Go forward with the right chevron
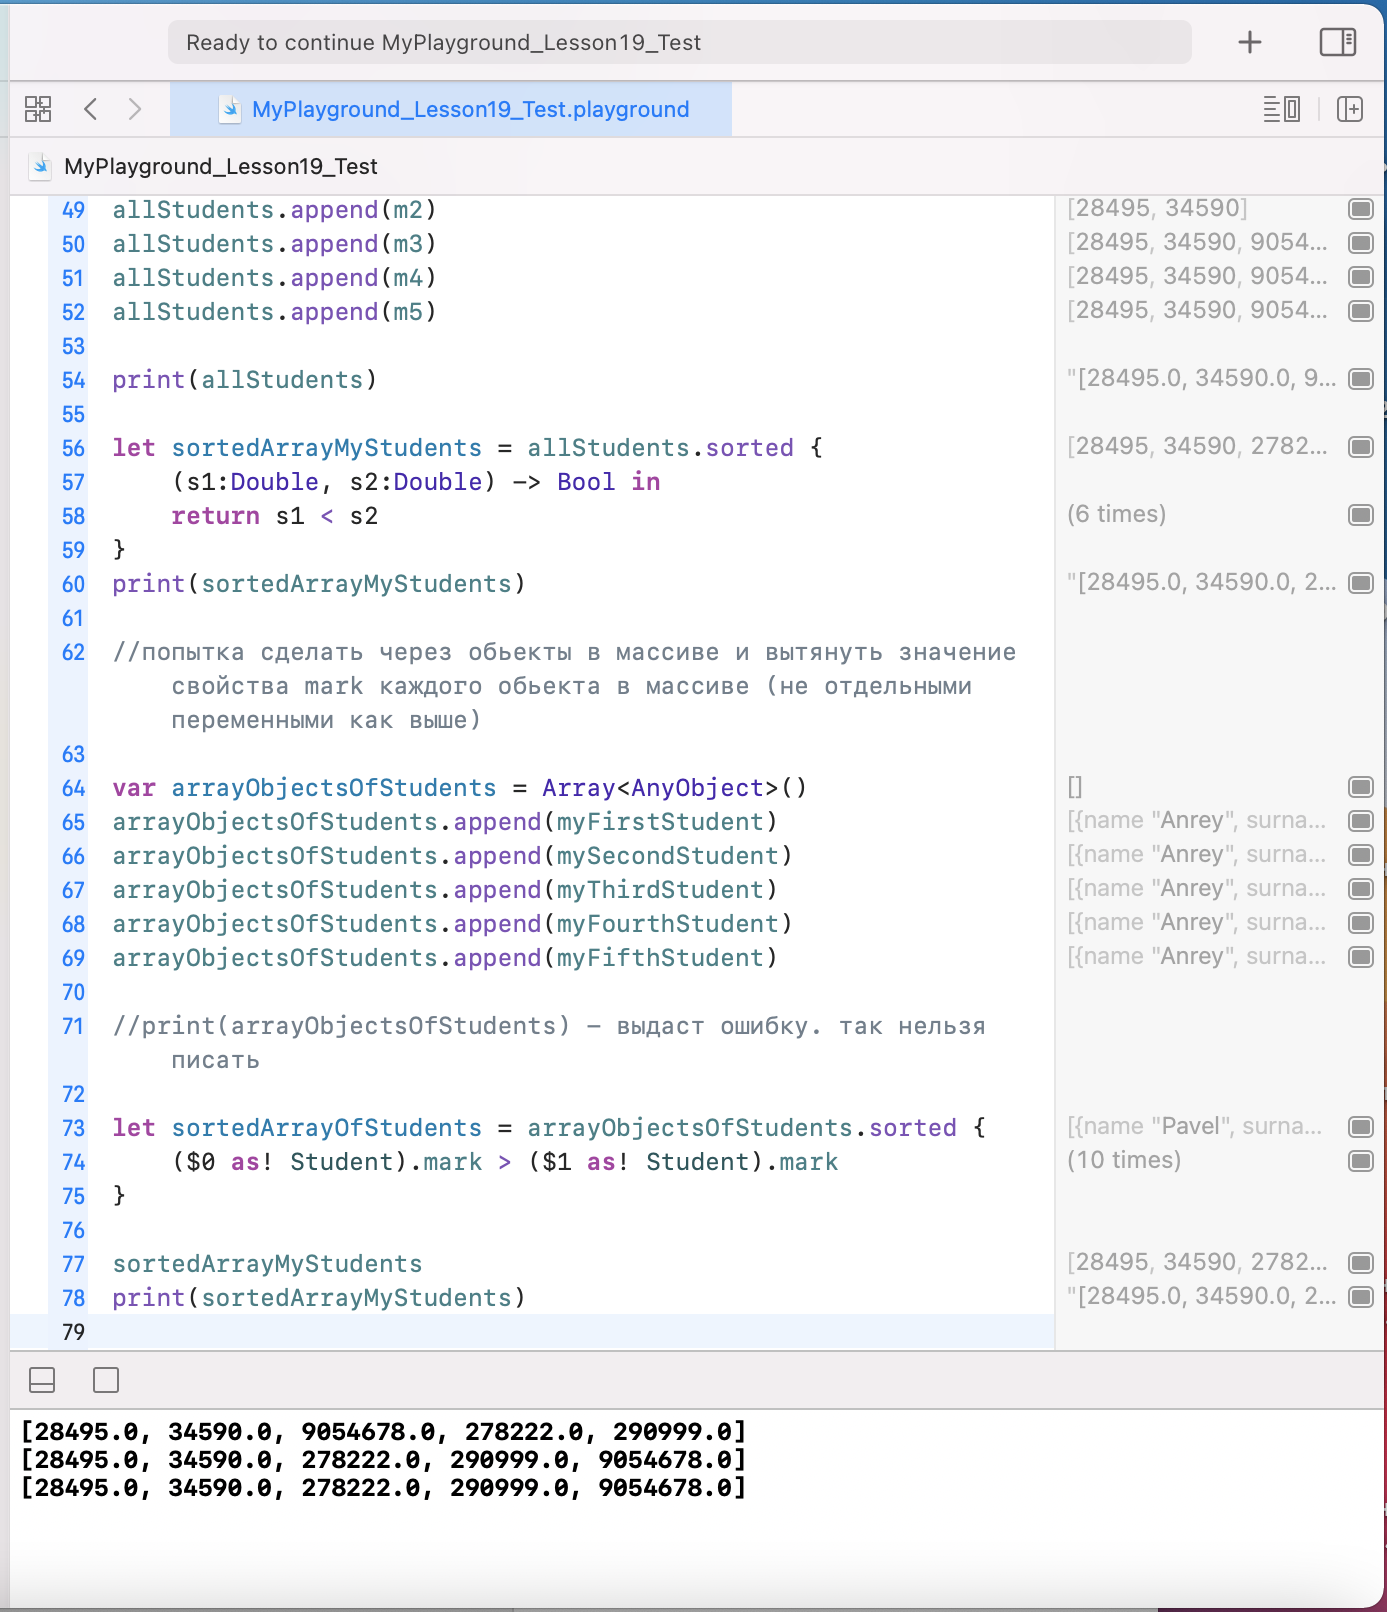The height and width of the screenshot is (1612, 1387). pos(135,109)
